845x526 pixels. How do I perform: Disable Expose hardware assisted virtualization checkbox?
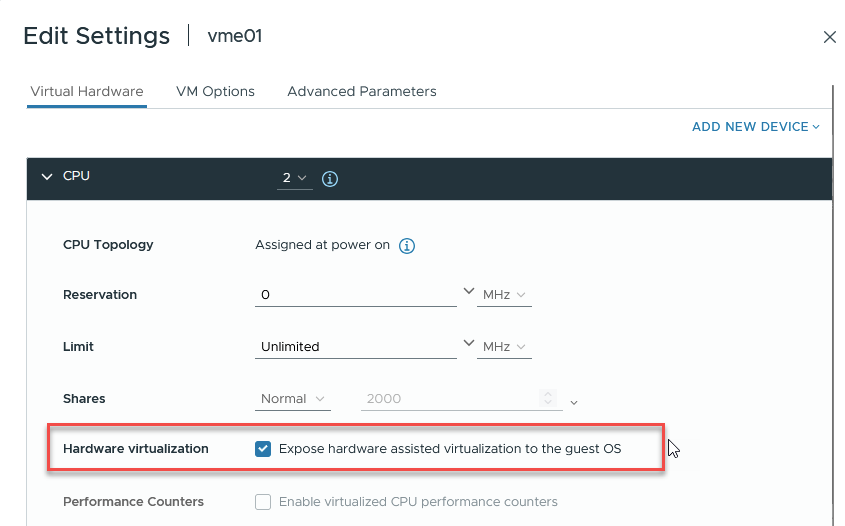[x=263, y=449]
